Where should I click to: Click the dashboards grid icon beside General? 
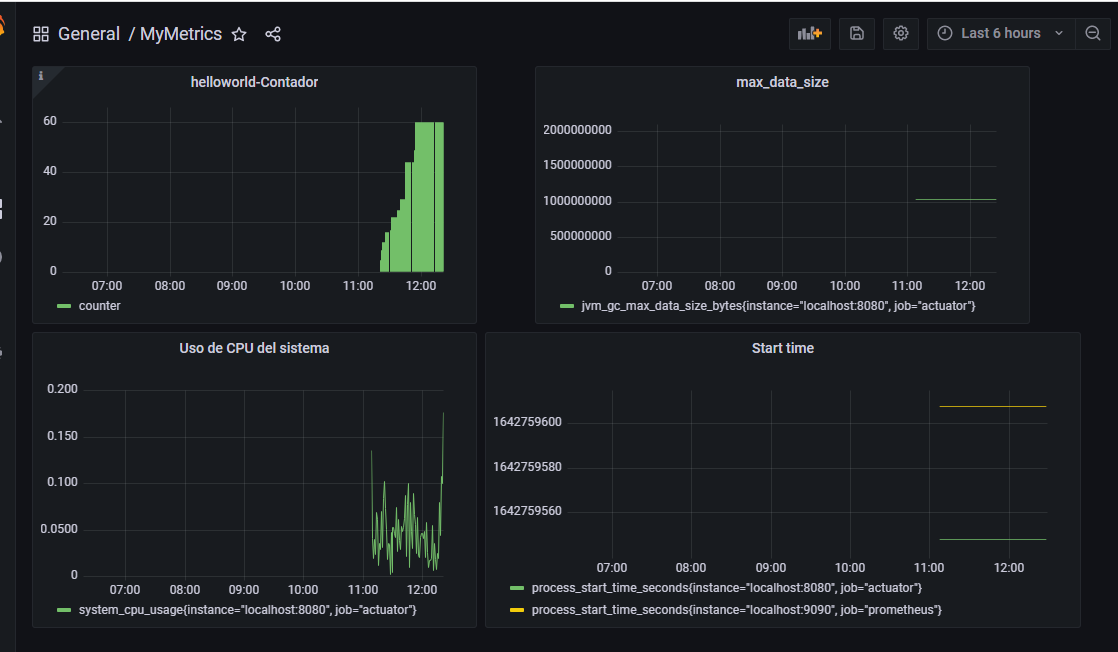[x=41, y=33]
